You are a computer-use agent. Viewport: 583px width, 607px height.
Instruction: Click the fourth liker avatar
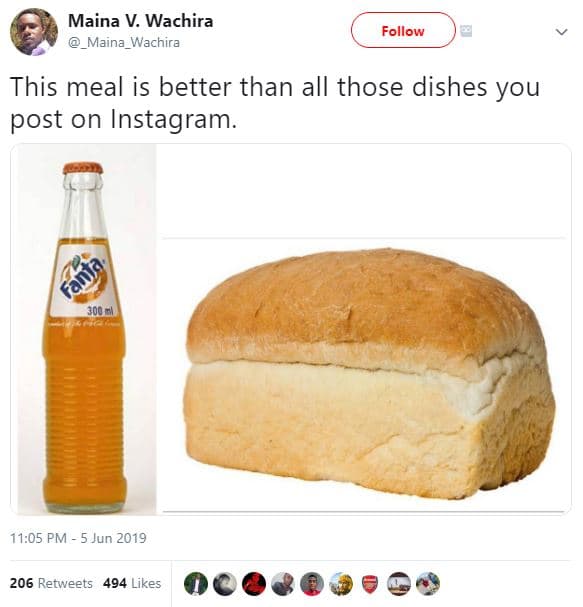283,583
